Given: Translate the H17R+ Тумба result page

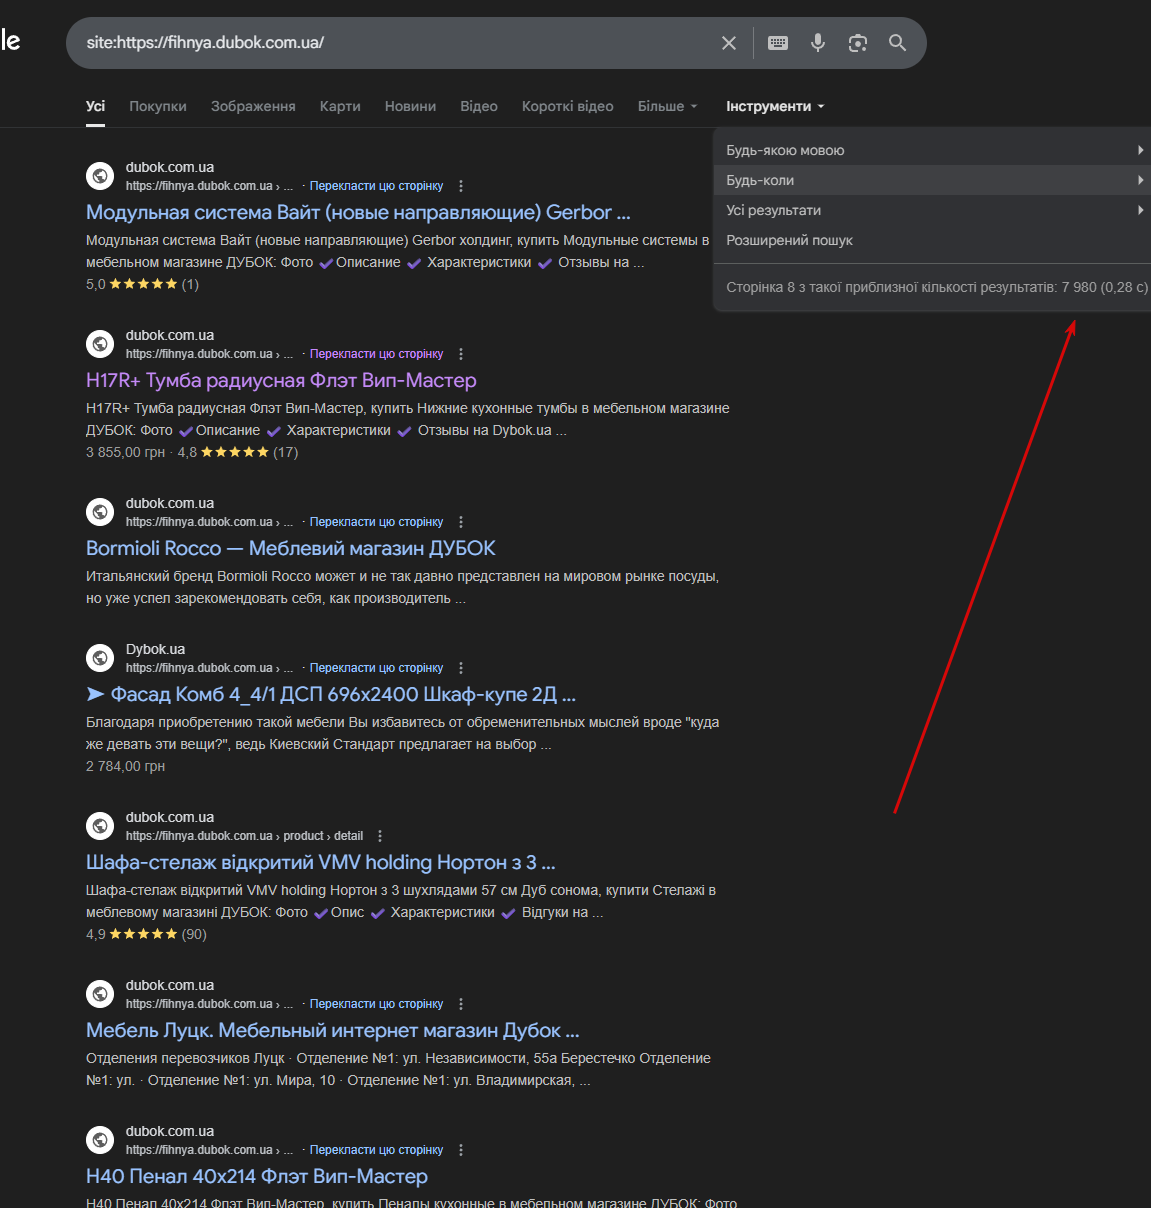Looking at the screenshot, I should [x=376, y=354].
